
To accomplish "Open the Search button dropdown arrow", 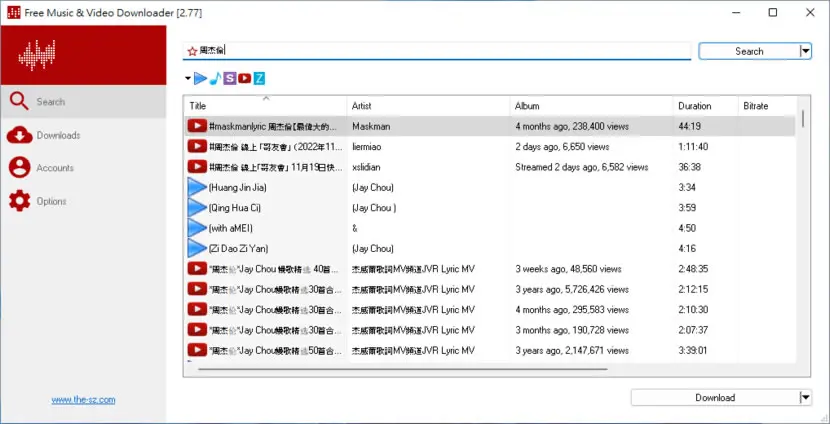I will click(805, 51).
